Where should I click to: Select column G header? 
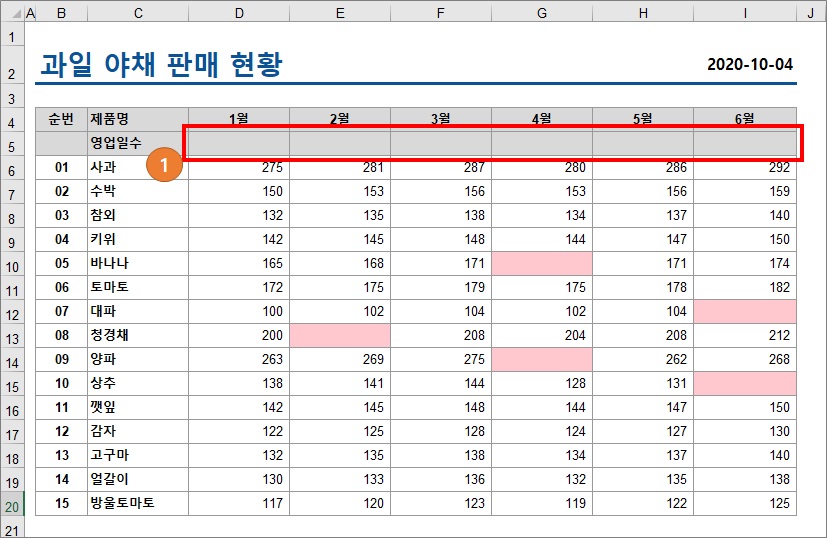(542, 13)
